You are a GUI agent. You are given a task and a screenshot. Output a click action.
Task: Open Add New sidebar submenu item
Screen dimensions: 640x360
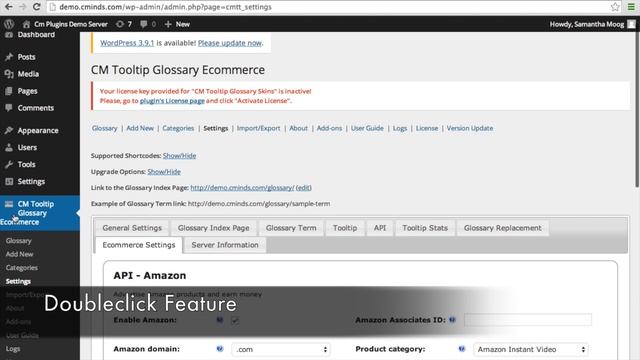pyautogui.click(x=19, y=254)
